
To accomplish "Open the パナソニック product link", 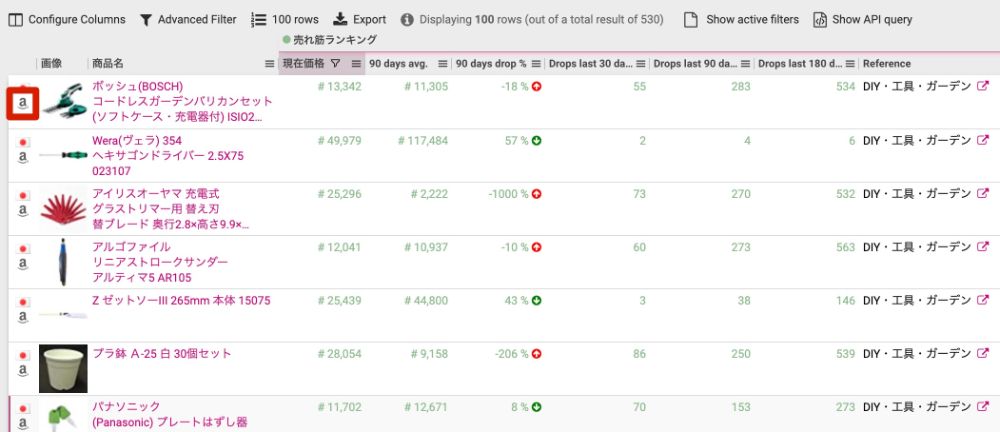I will [x=169, y=414].
